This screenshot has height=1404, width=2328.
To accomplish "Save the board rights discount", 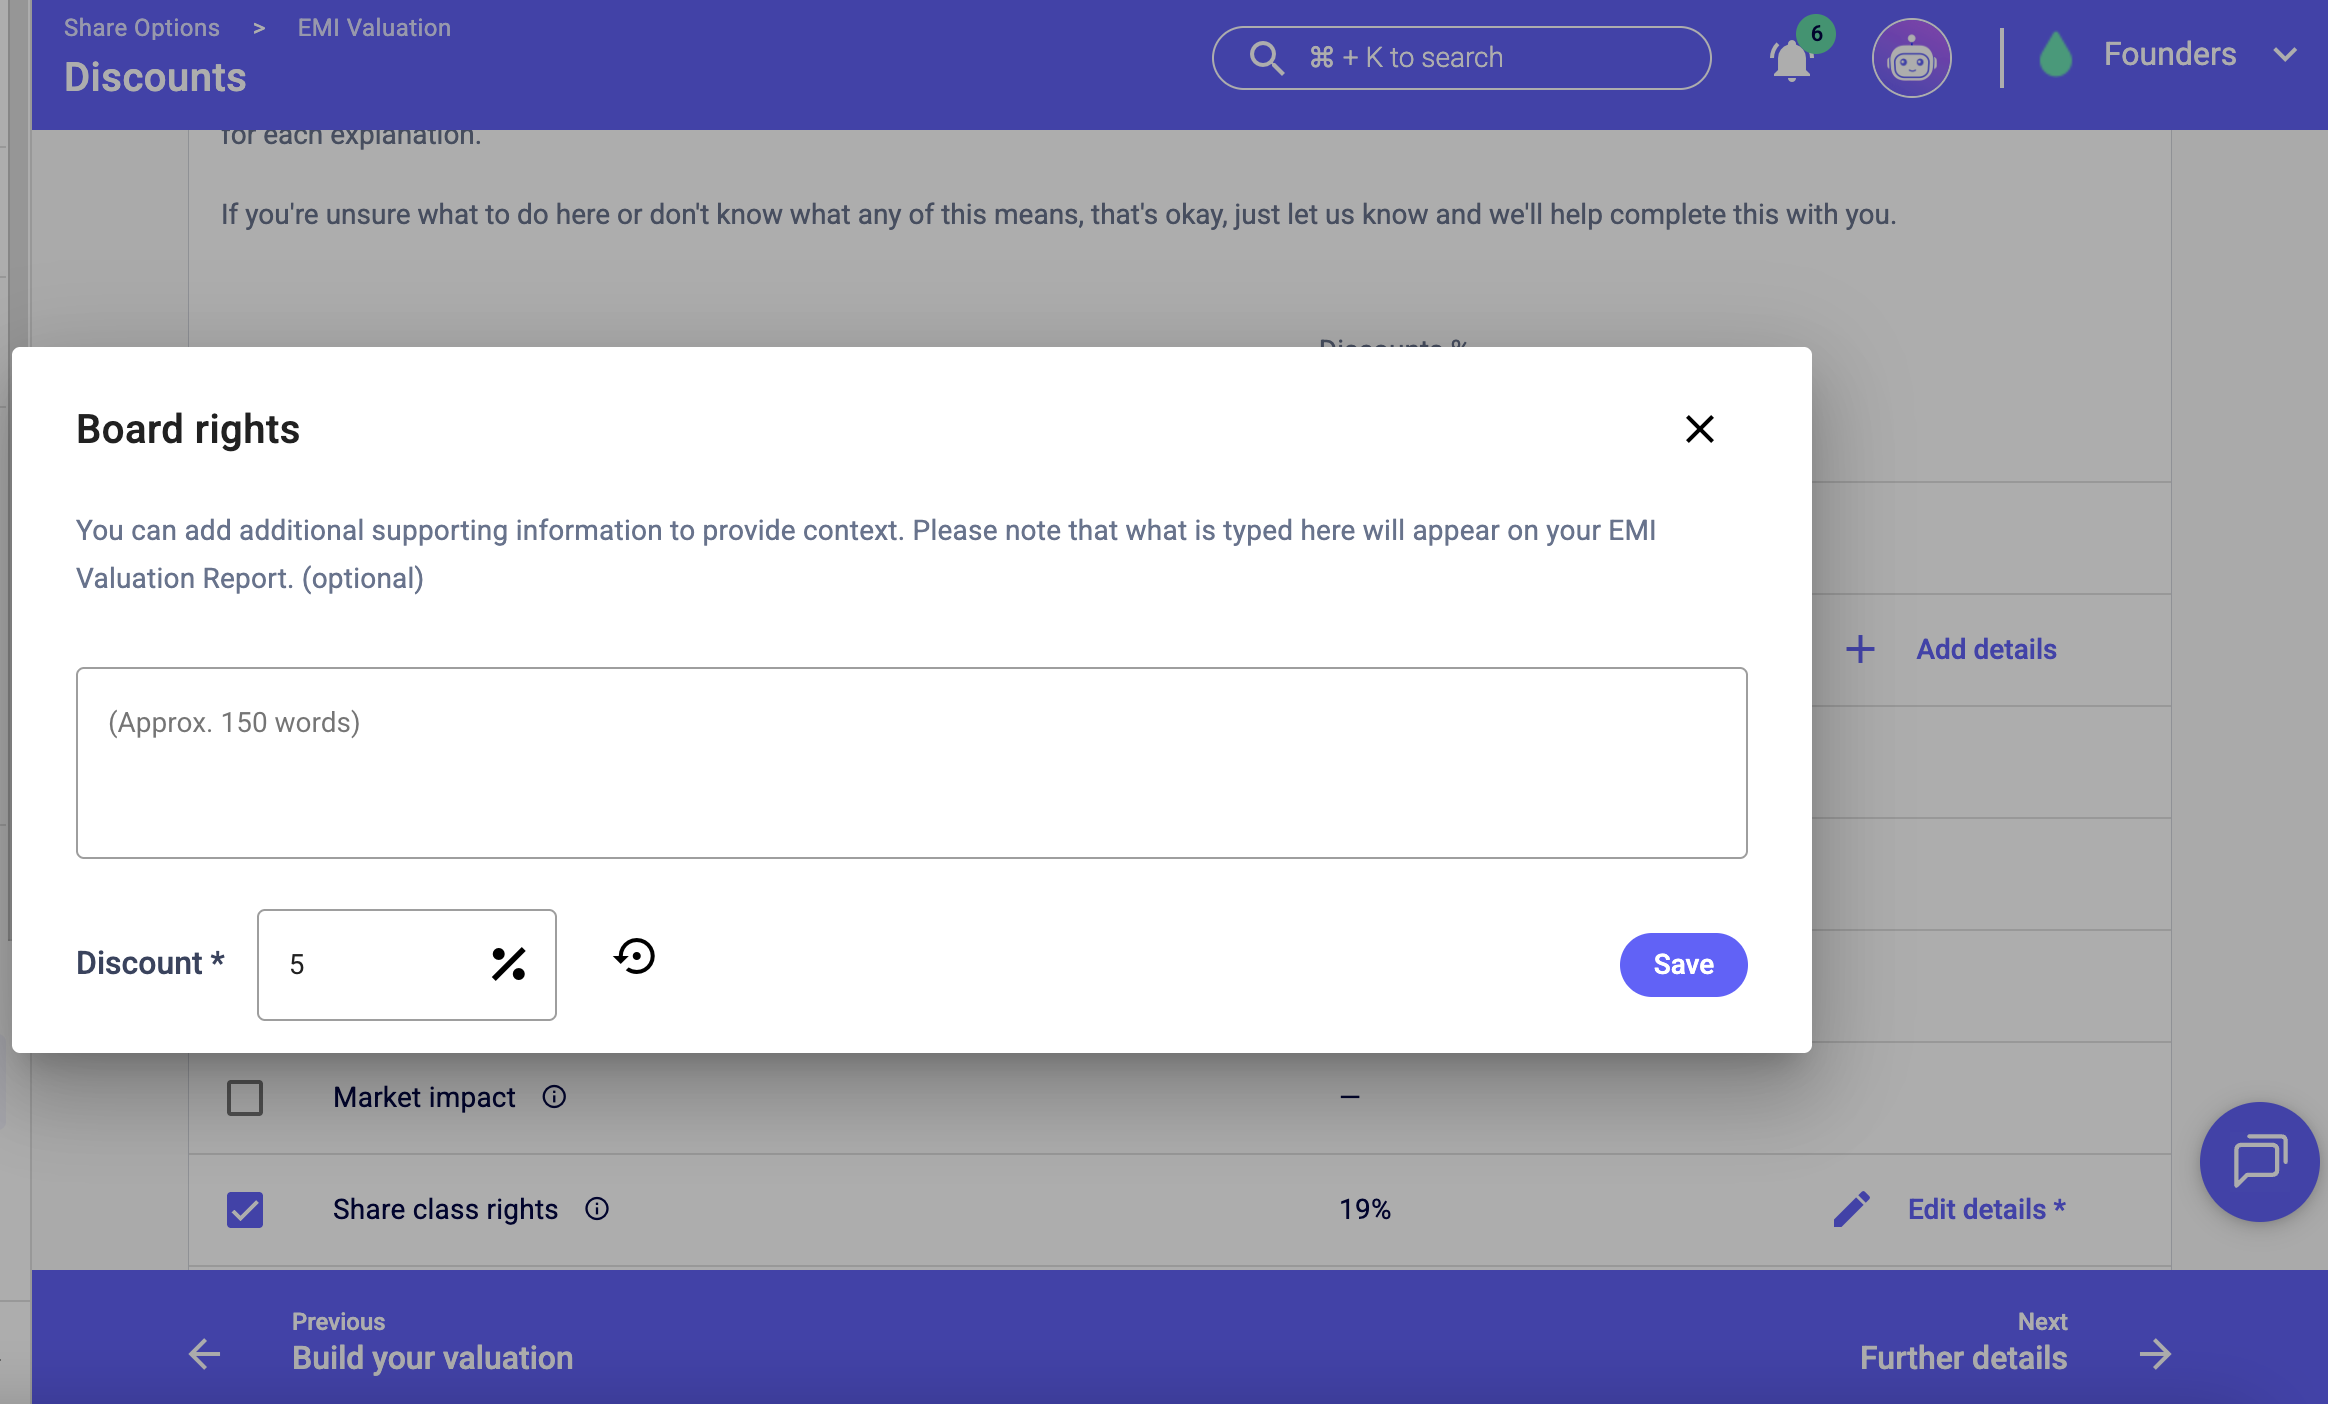I will tap(1683, 964).
